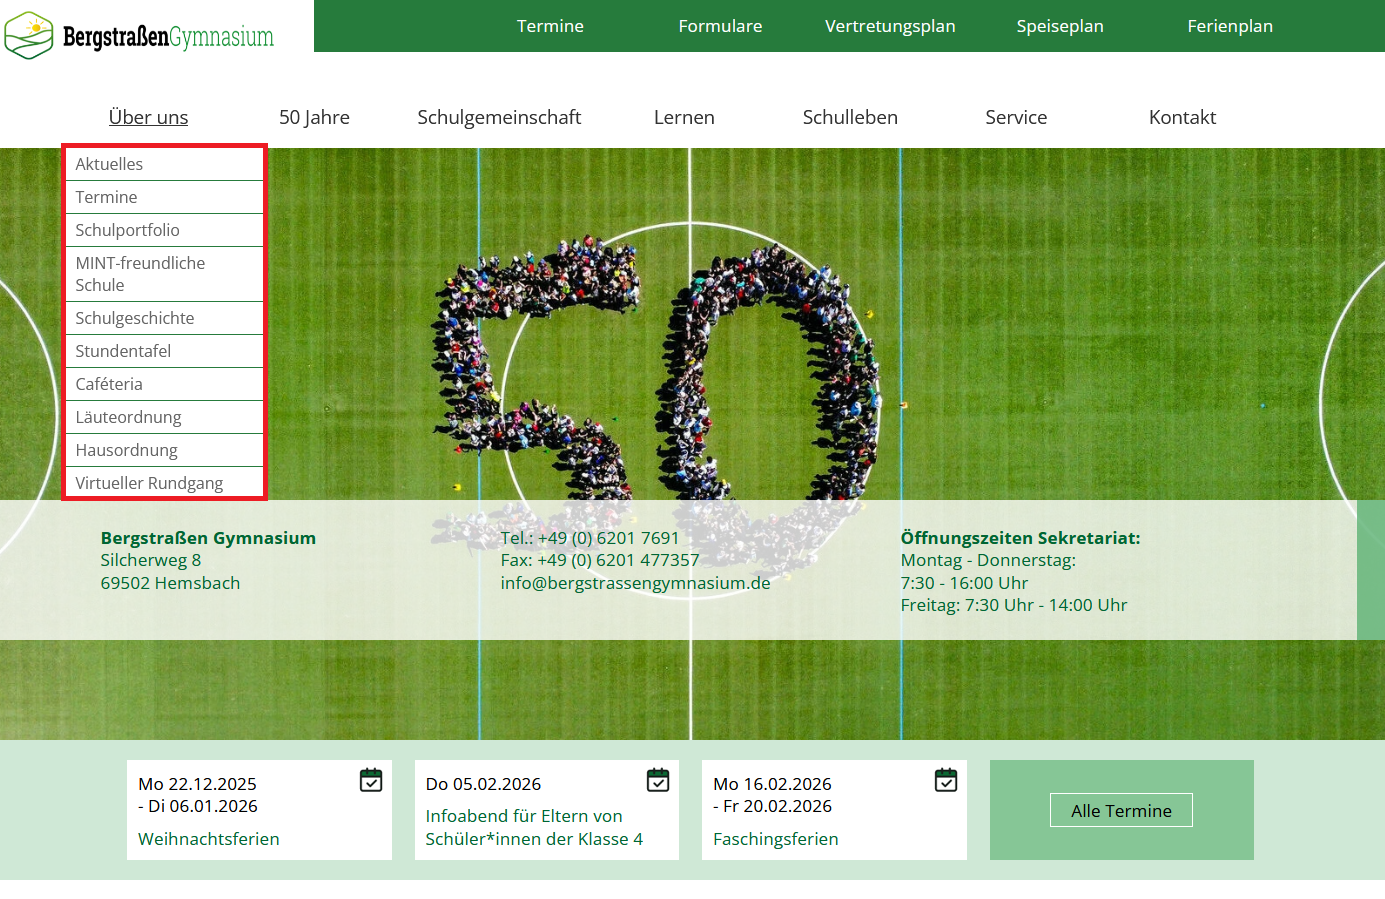Open the Kontakt page
The width and height of the screenshot is (1385, 899).
coord(1181,117)
